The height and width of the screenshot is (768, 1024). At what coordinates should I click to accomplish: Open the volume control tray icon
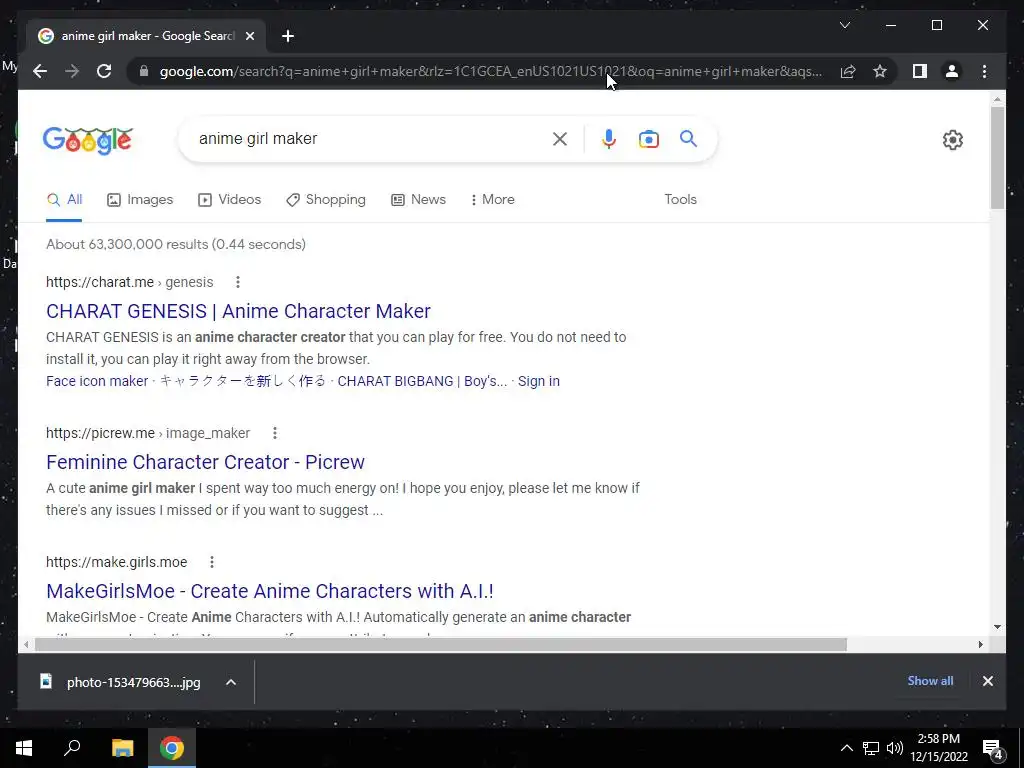click(895, 748)
